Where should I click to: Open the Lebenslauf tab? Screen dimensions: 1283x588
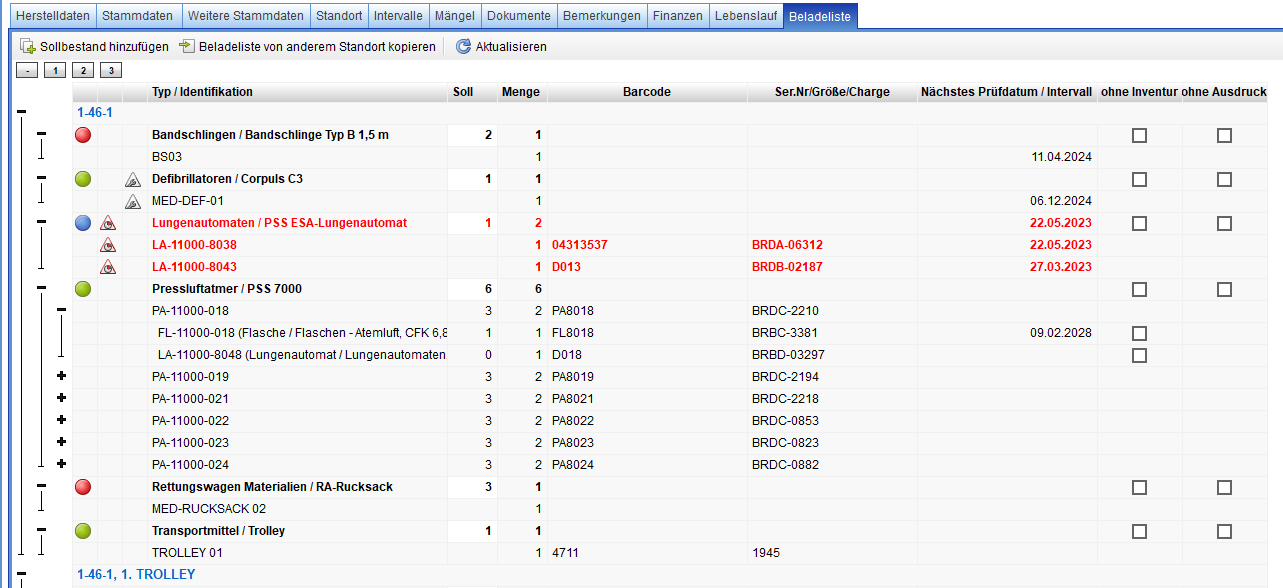pos(746,16)
